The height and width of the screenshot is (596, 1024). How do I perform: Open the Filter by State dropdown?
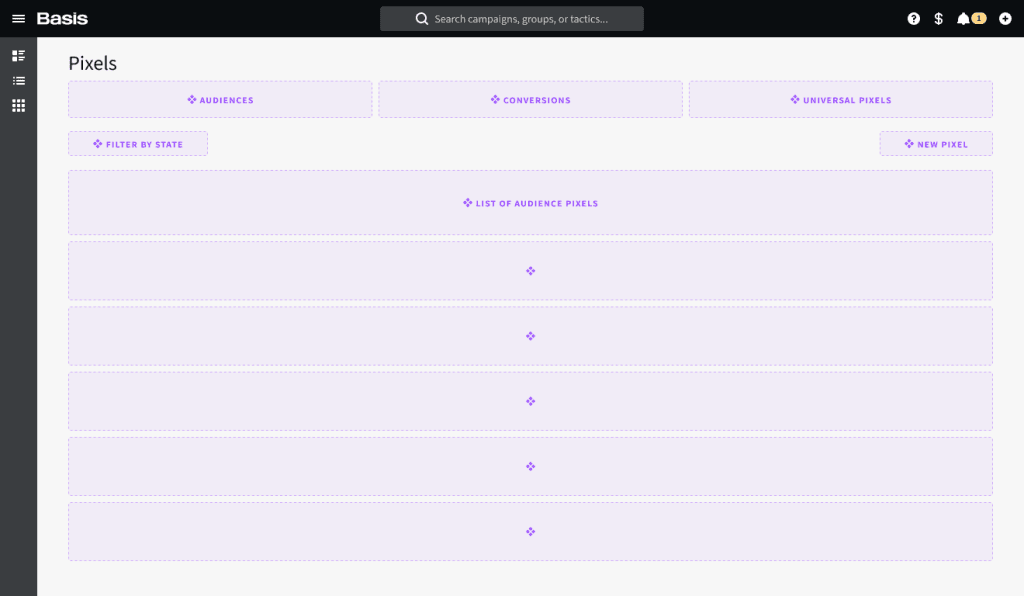[x=138, y=144]
